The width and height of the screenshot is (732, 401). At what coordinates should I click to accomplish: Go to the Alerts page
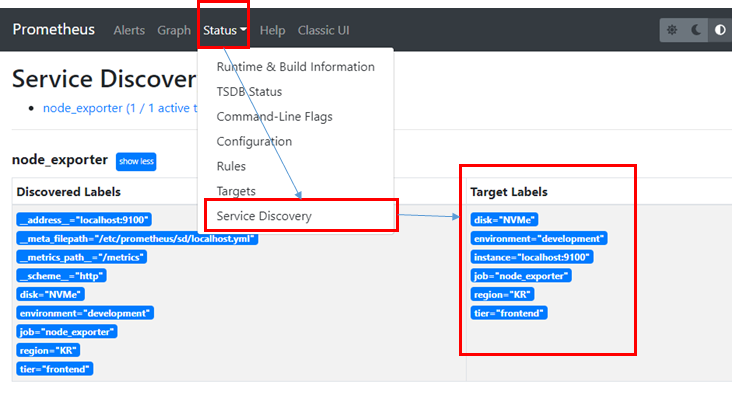tap(129, 30)
